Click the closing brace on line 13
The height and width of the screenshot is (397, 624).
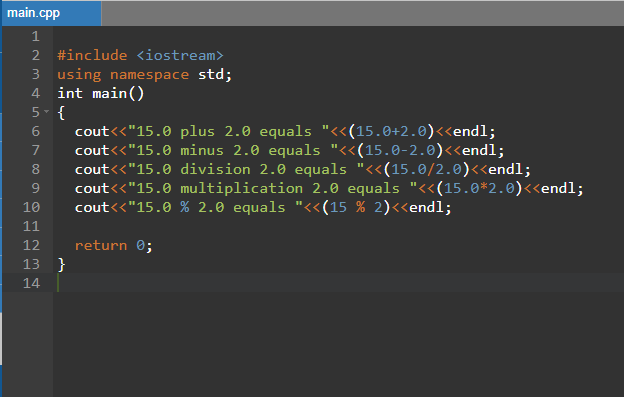click(61, 265)
